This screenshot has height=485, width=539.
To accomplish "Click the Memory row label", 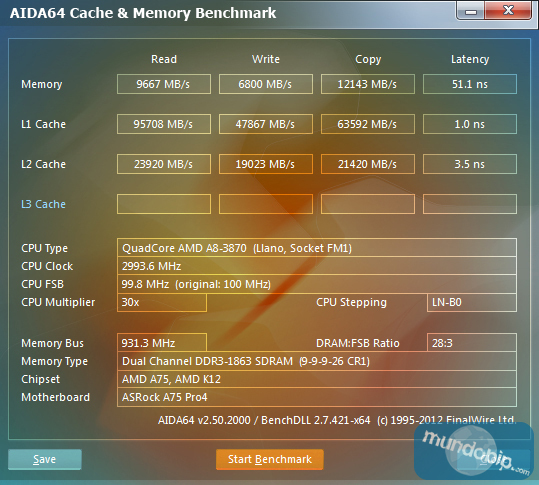I will (42, 85).
